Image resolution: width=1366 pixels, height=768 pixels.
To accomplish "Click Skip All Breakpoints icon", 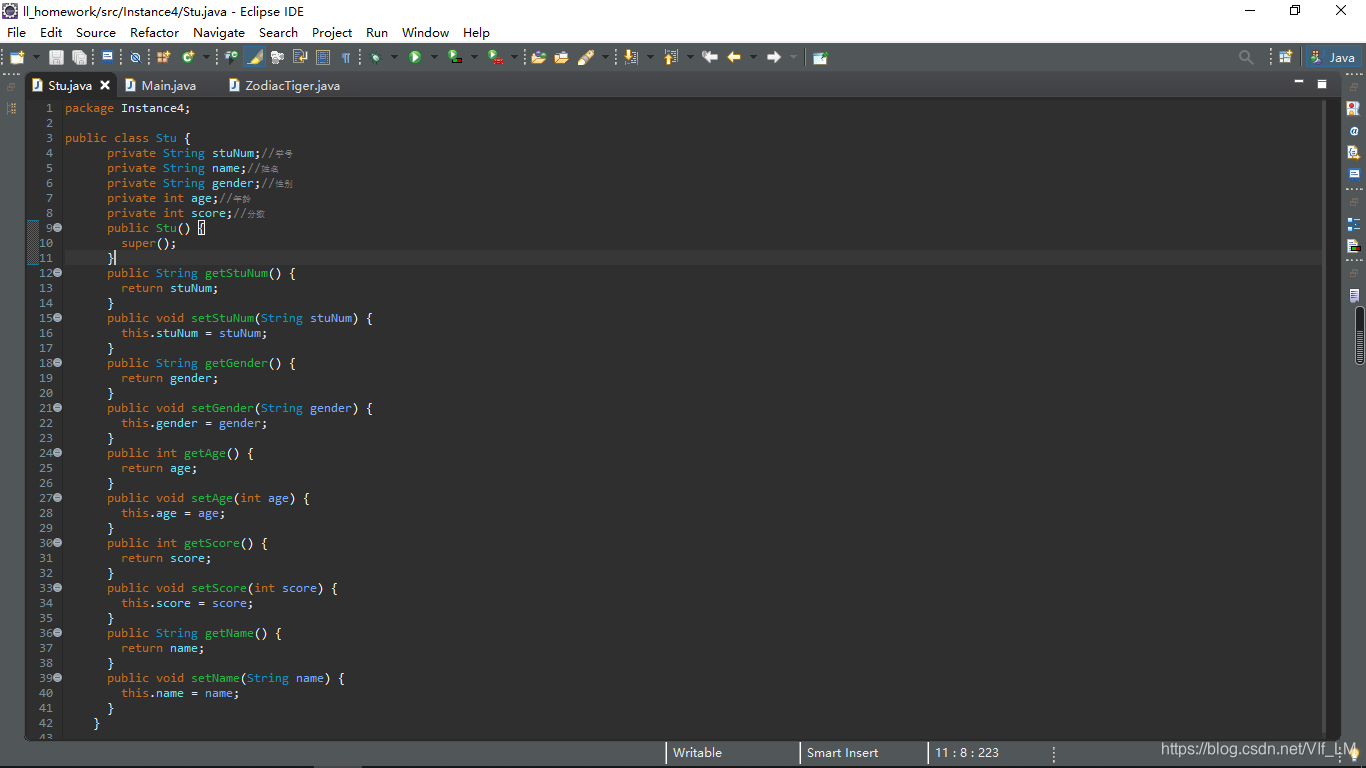I will coord(135,57).
